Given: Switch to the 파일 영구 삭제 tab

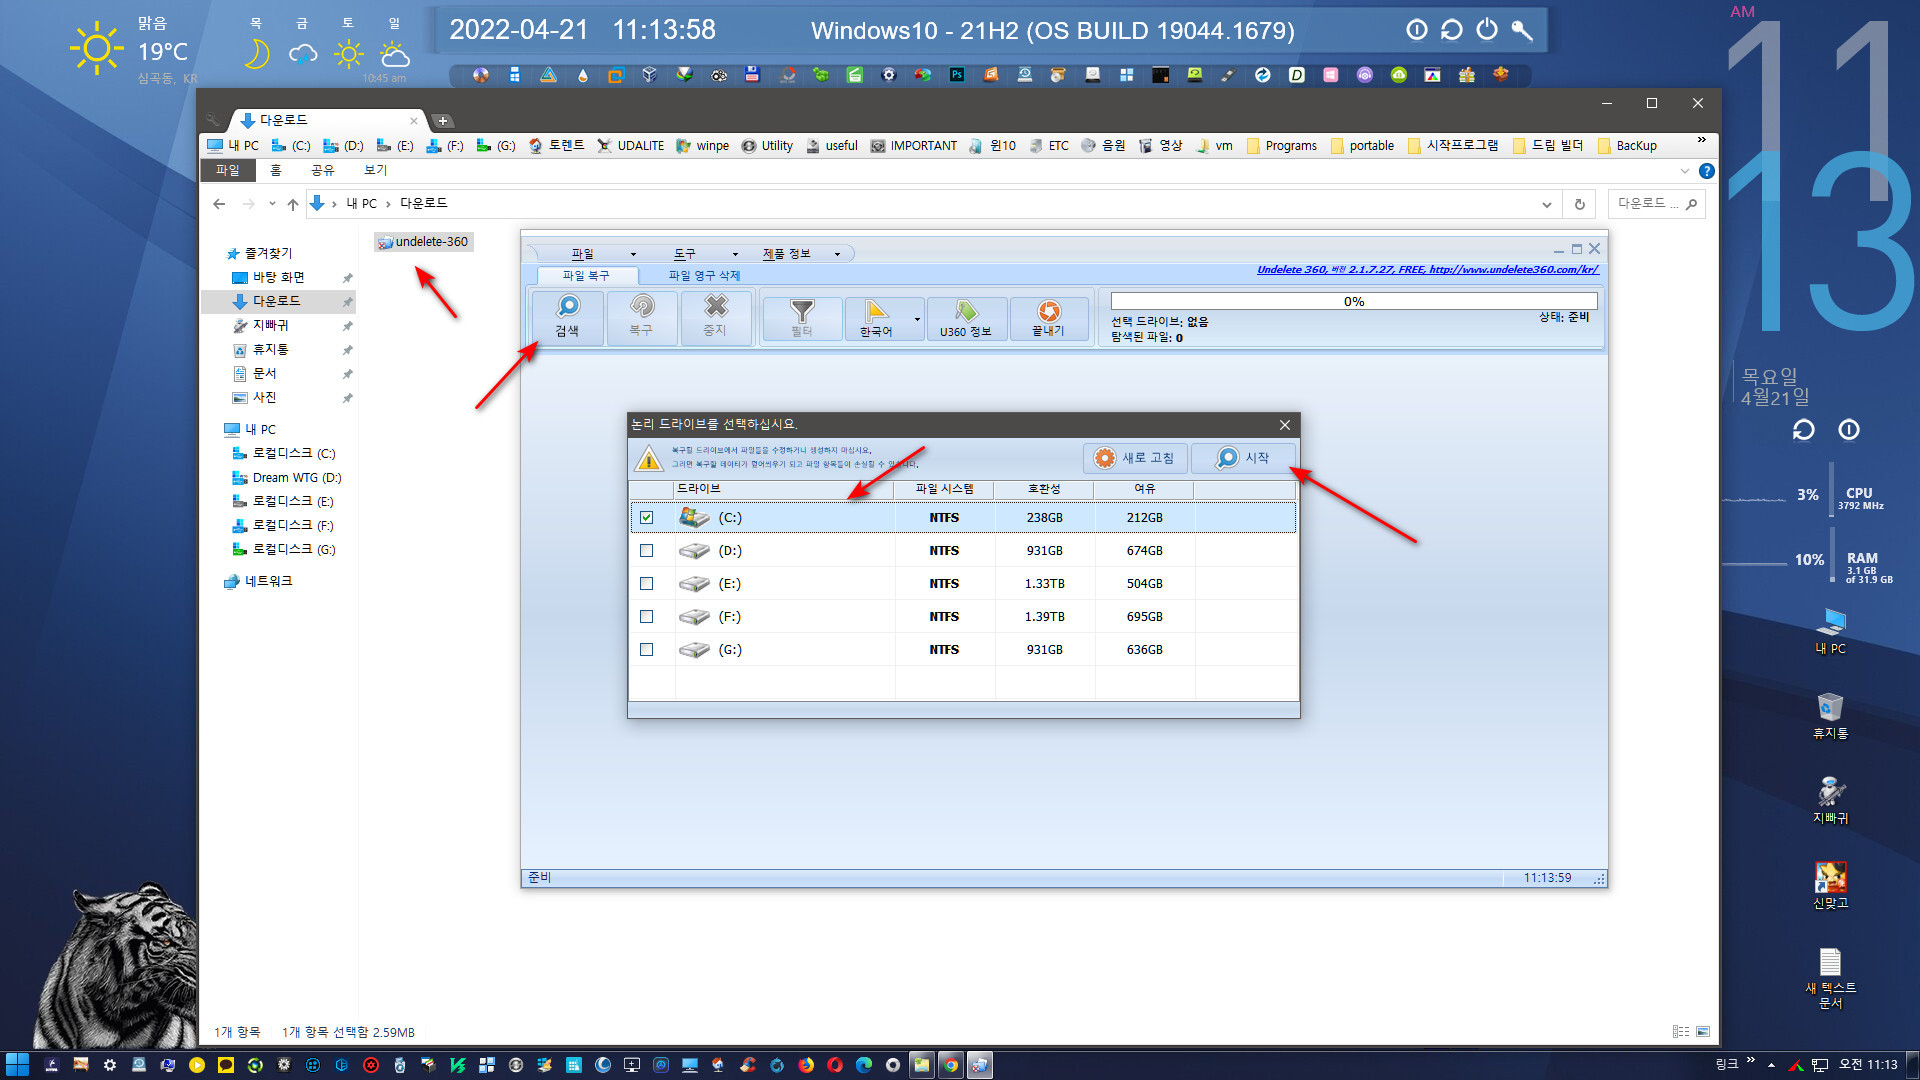Looking at the screenshot, I should [x=705, y=276].
